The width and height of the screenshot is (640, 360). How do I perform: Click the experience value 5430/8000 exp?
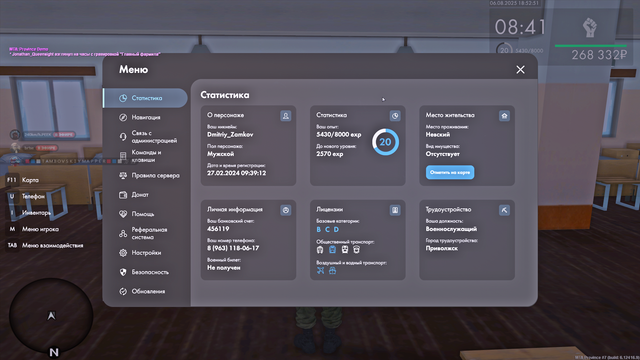(338, 135)
